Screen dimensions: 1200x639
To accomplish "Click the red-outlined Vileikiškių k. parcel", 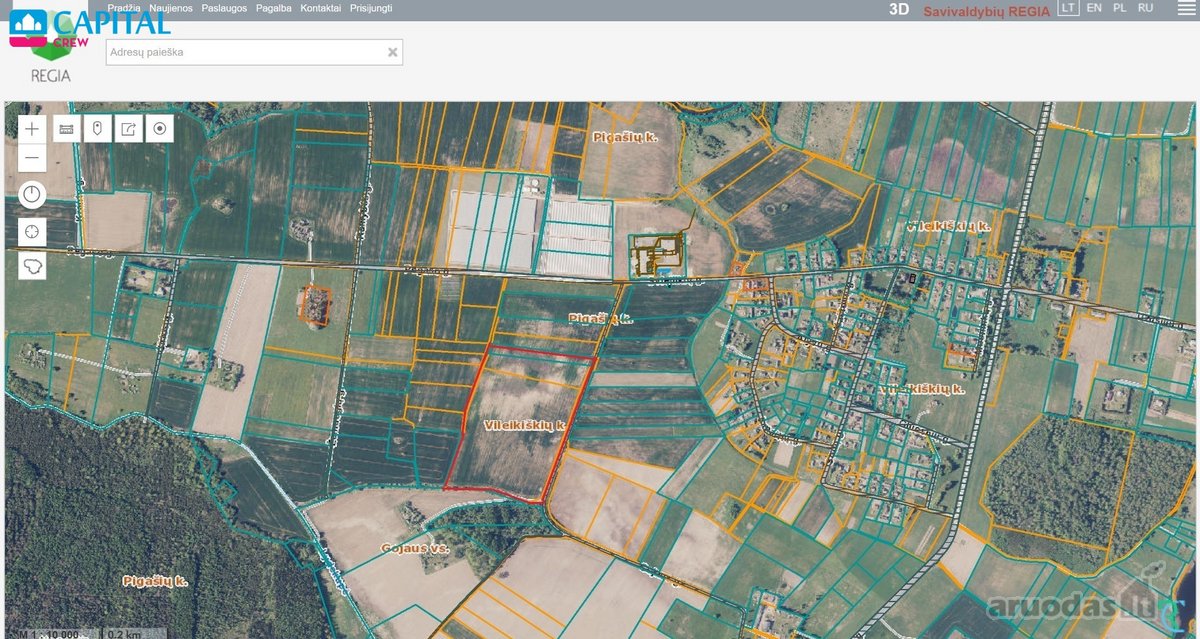I will click(520, 424).
